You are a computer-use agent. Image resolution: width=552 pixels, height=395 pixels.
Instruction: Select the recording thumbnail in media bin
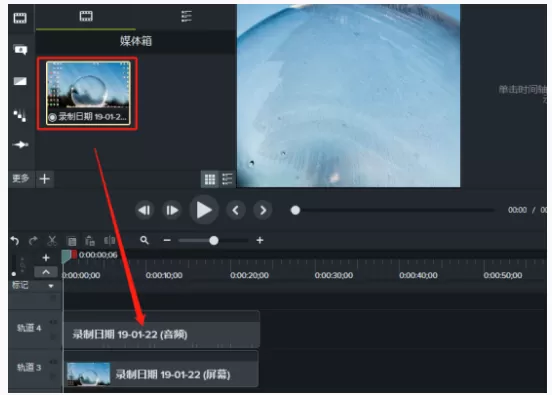coord(88,93)
